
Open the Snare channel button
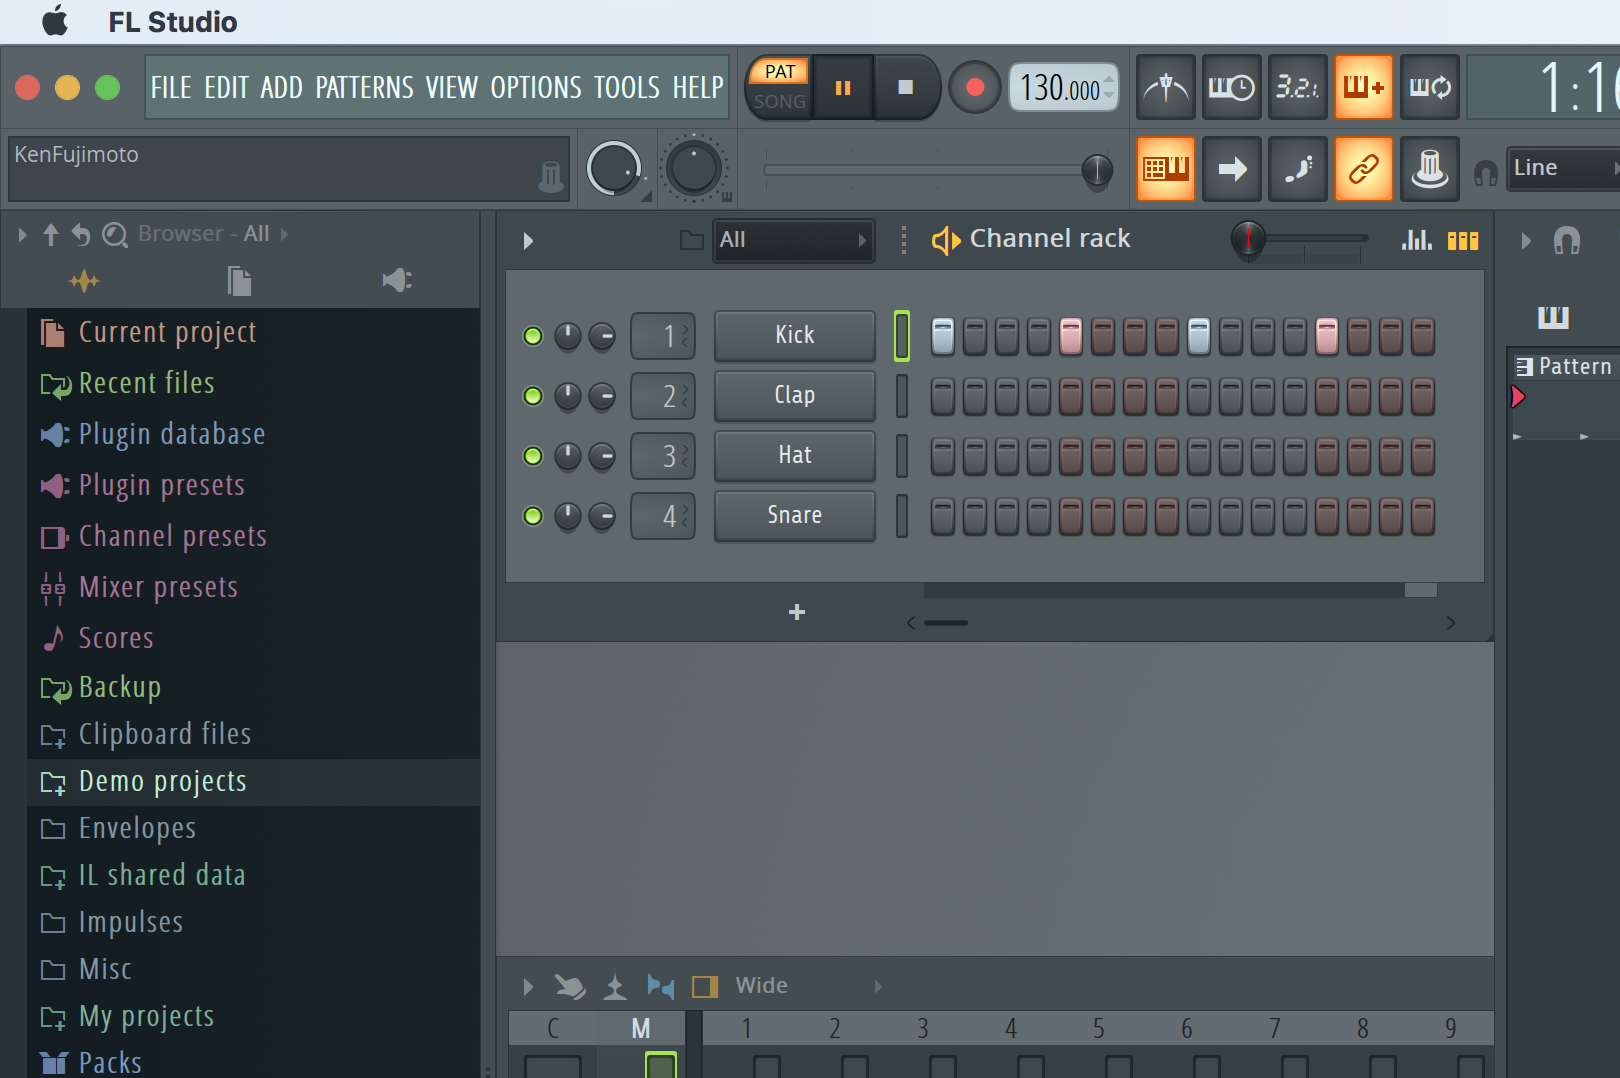(x=795, y=516)
